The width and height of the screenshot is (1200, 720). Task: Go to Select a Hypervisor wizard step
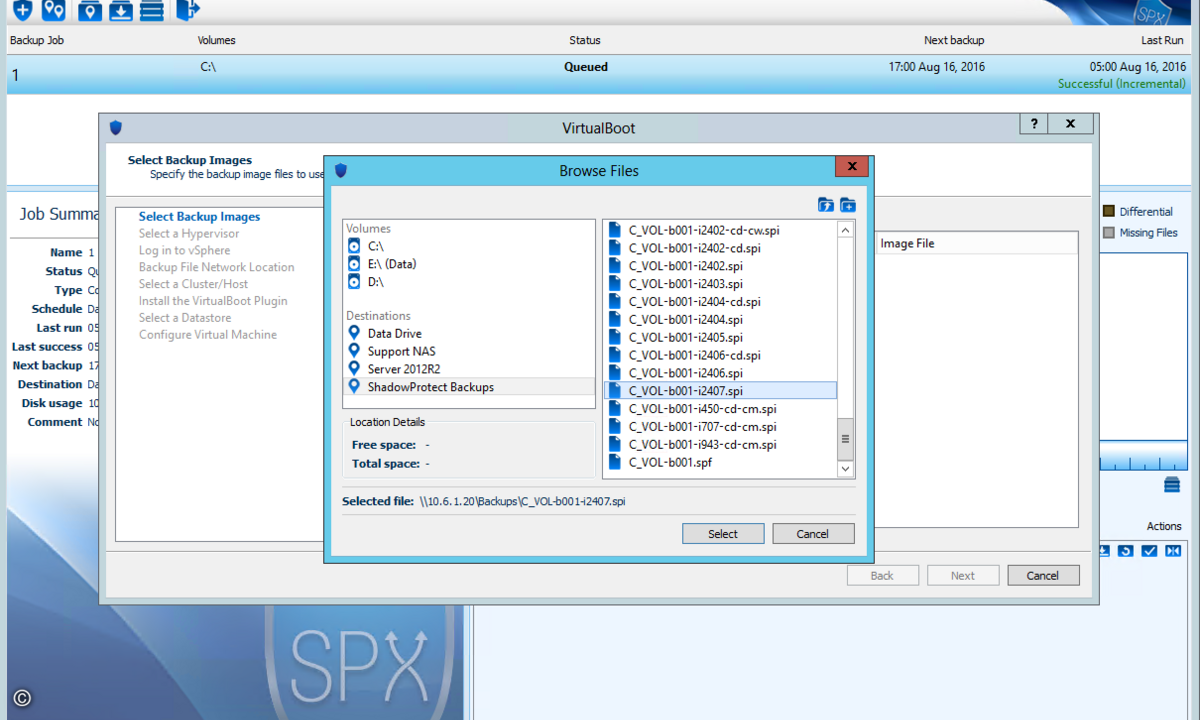[x=189, y=234]
